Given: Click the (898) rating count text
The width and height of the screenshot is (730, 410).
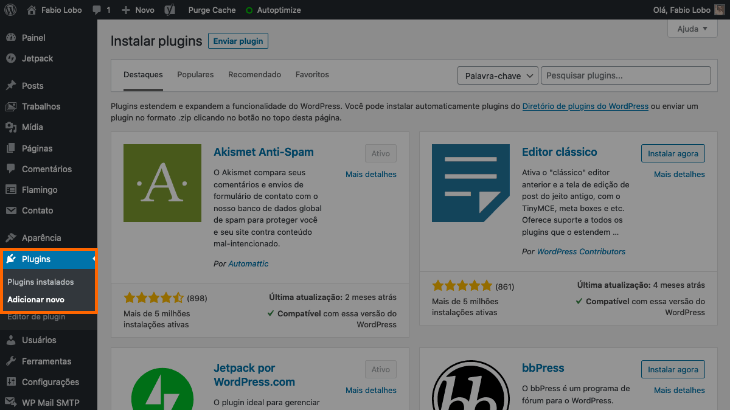Looking at the screenshot, I should (x=197, y=298).
